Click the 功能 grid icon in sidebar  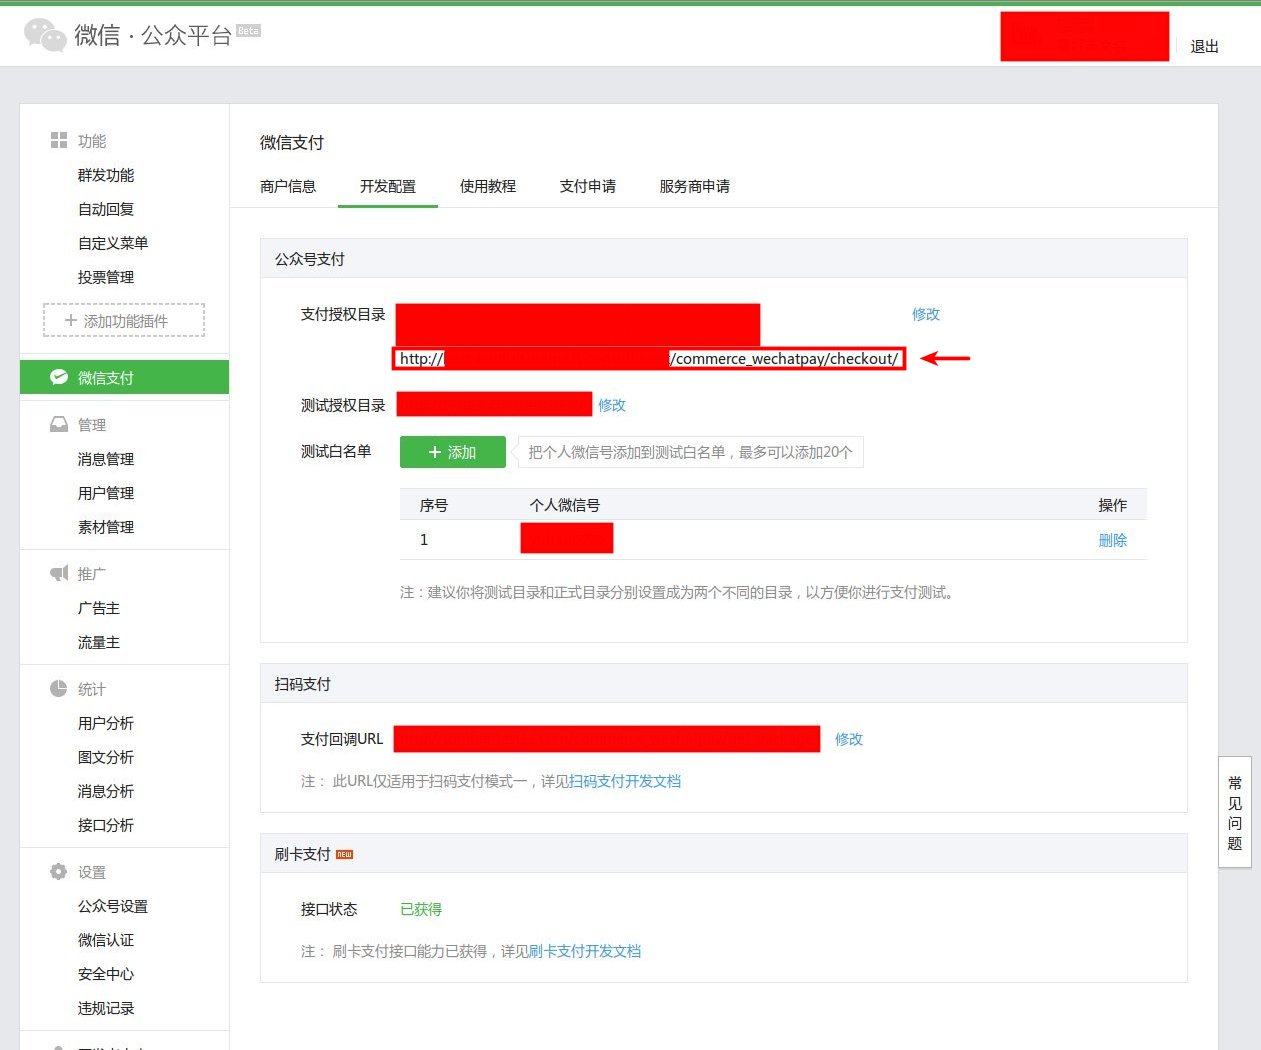click(59, 141)
